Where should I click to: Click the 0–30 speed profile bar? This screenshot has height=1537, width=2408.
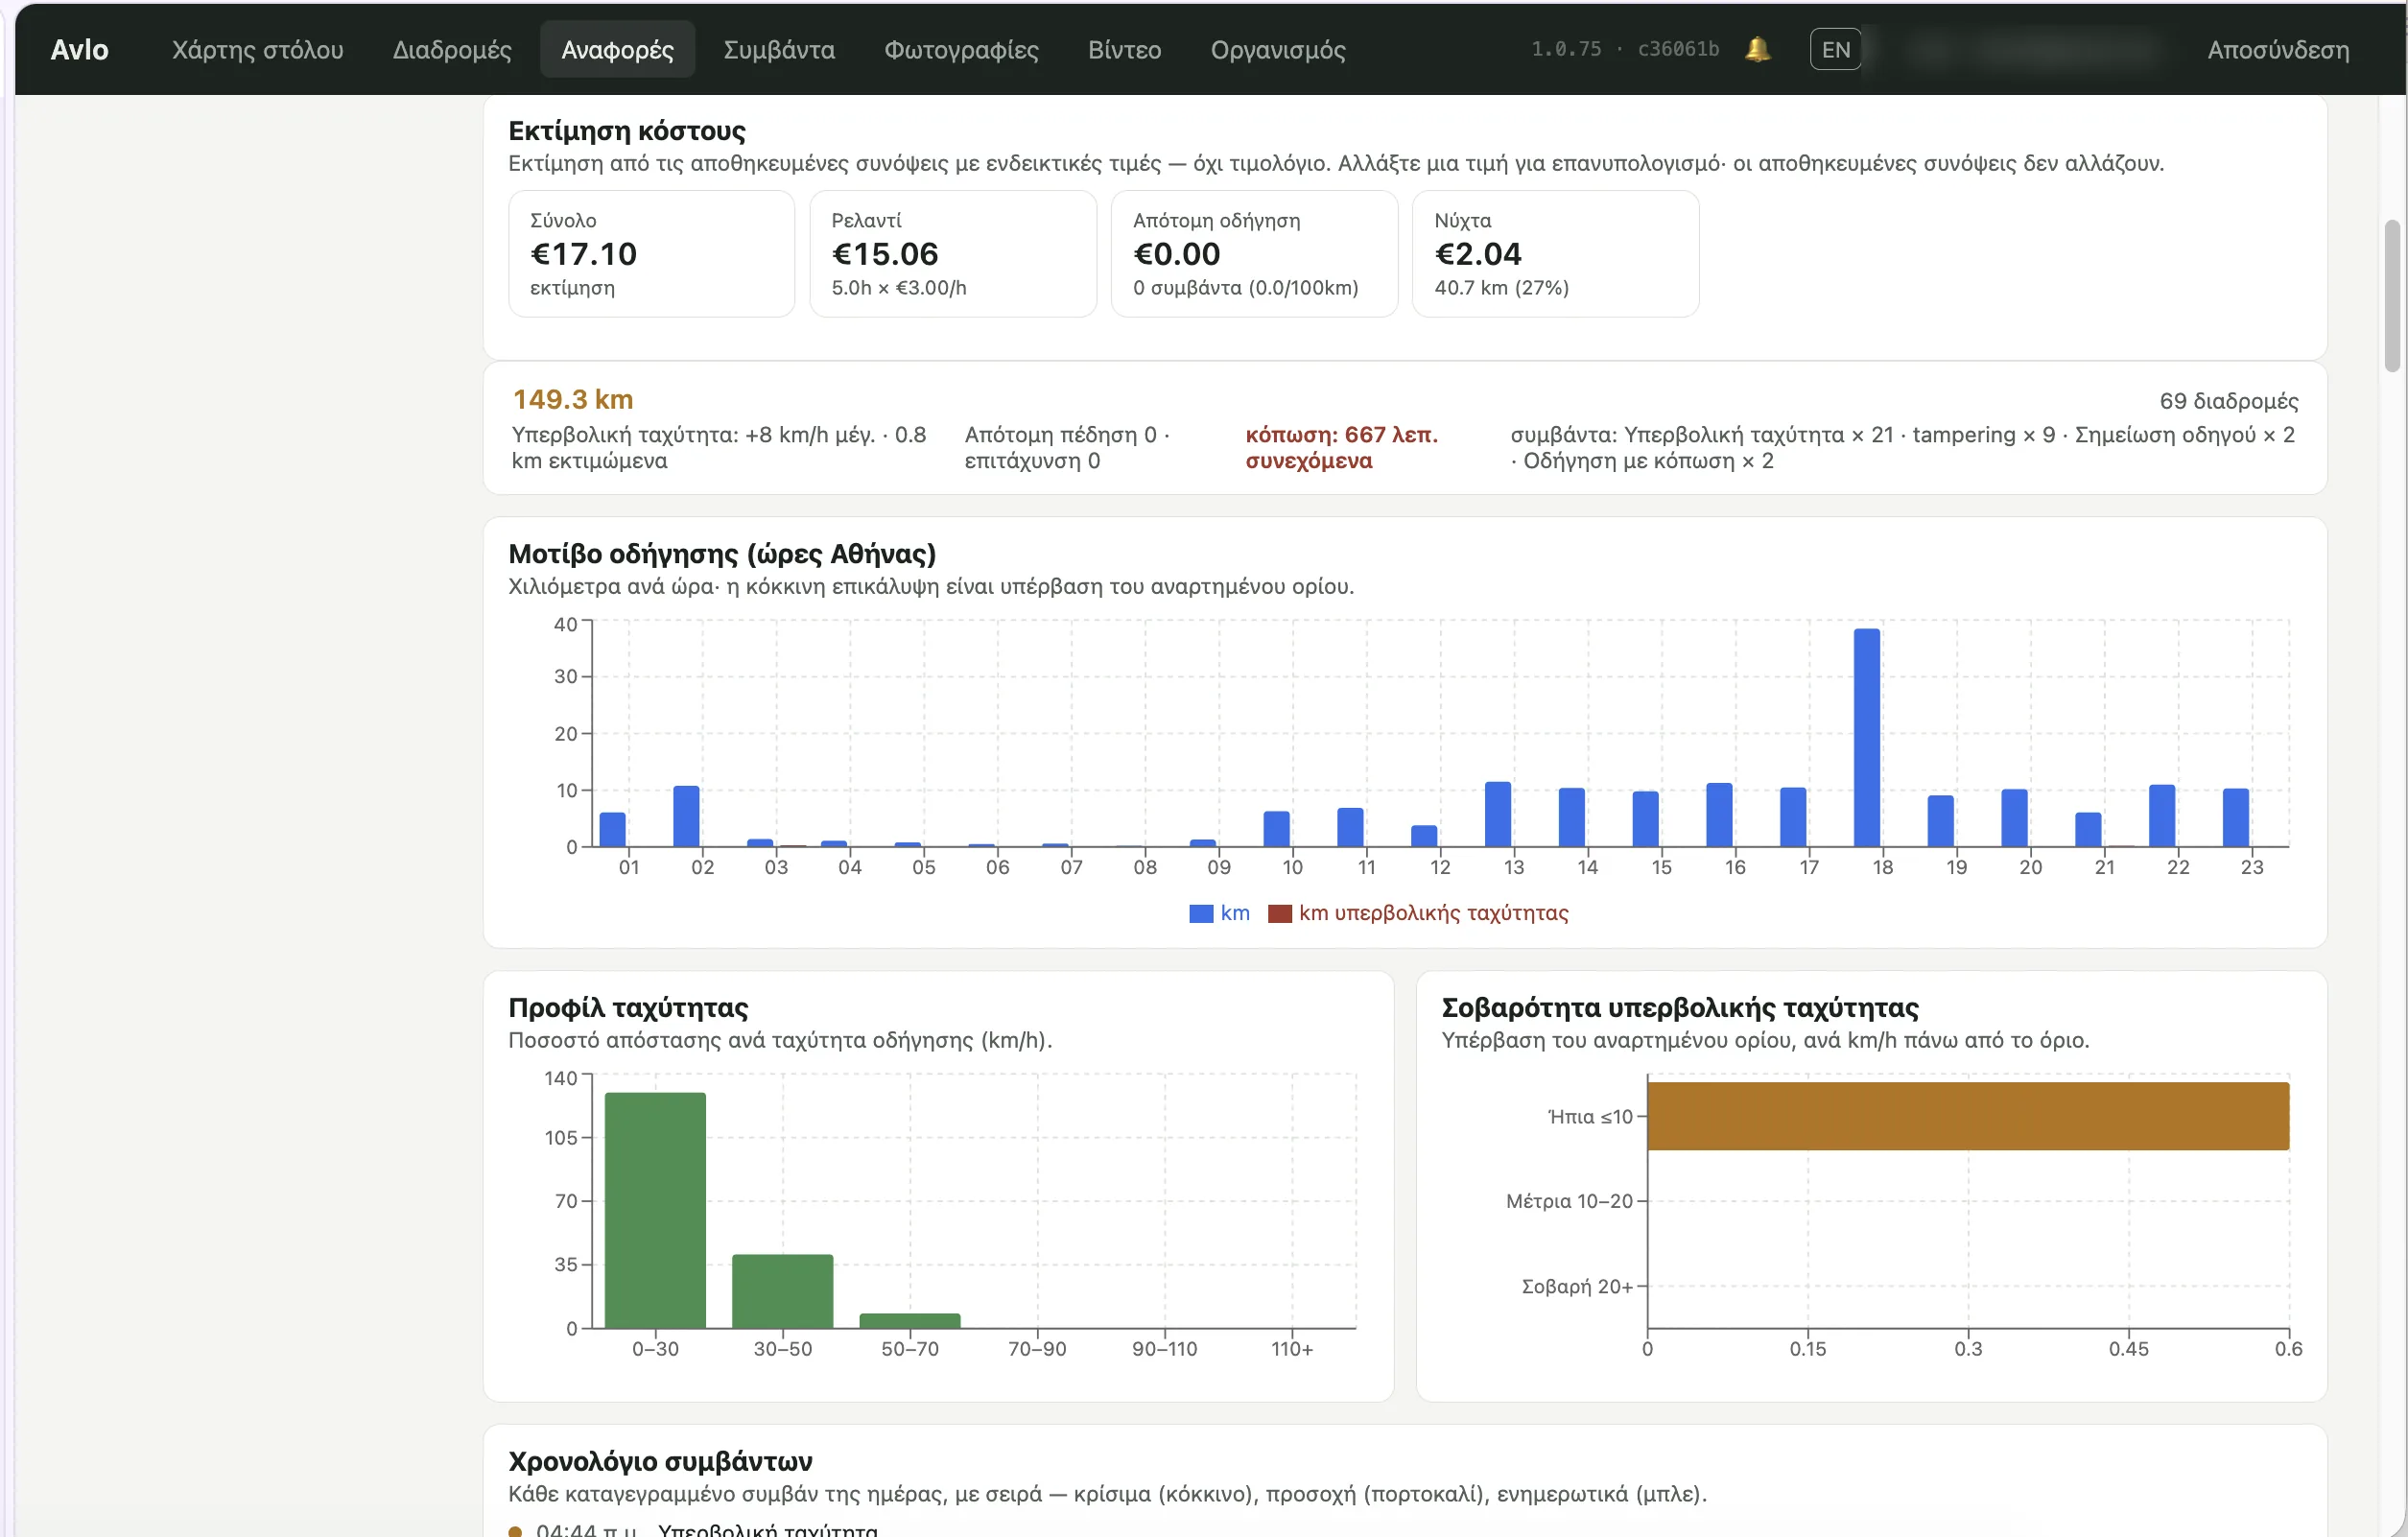(655, 1210)
